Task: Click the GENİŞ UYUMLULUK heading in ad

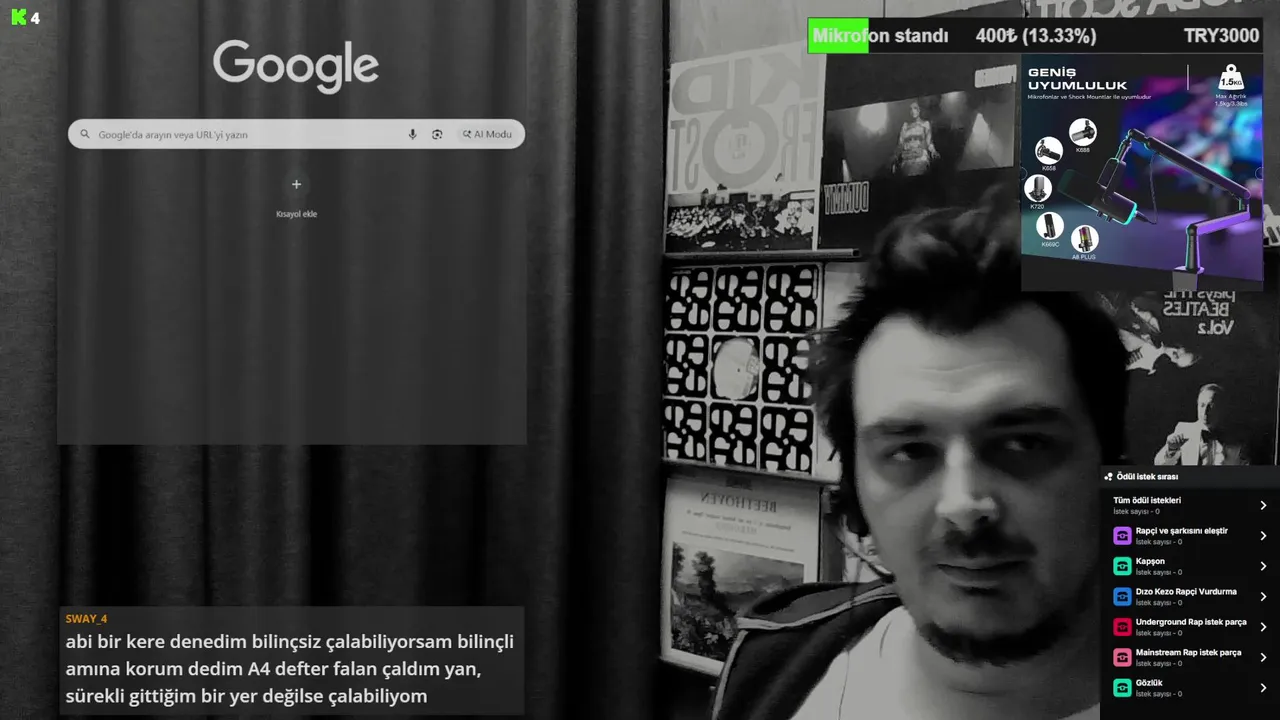Action: 1077,79
